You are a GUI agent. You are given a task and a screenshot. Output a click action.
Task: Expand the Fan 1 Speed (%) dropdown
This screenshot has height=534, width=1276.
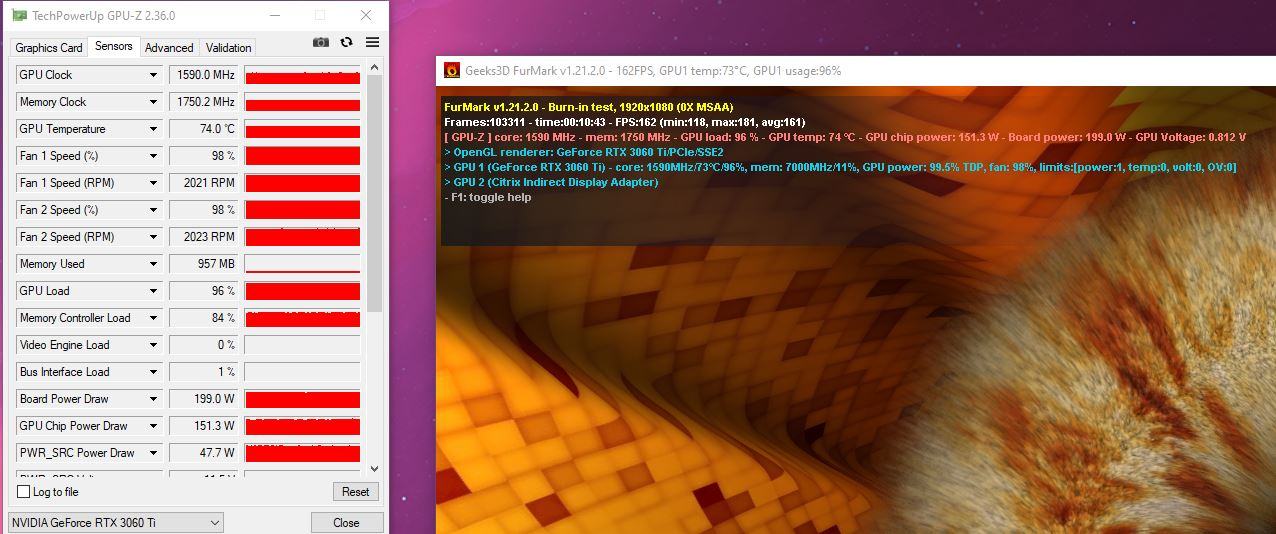153,156
